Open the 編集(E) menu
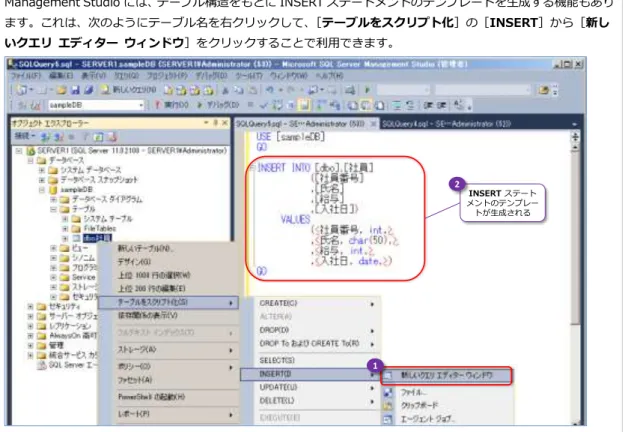The image size is (625, 432). pyautogui.click(x=61, y=76)
